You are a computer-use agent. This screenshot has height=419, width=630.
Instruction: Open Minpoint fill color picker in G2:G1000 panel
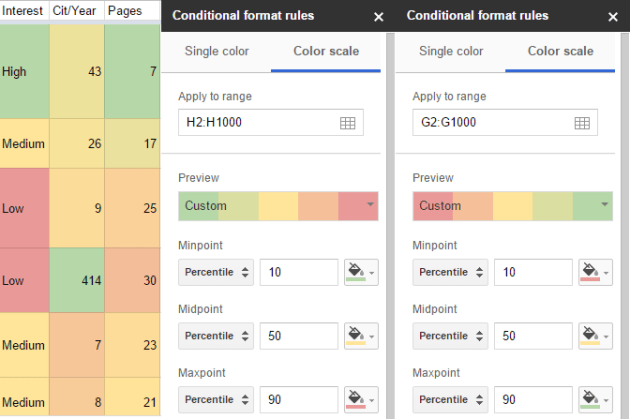595,272
